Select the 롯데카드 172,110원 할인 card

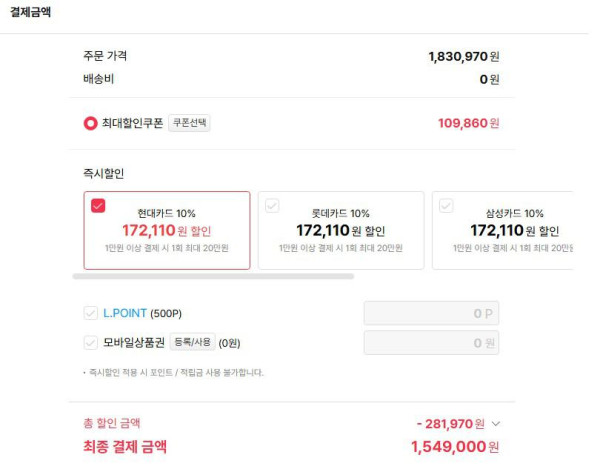point(341,230)
